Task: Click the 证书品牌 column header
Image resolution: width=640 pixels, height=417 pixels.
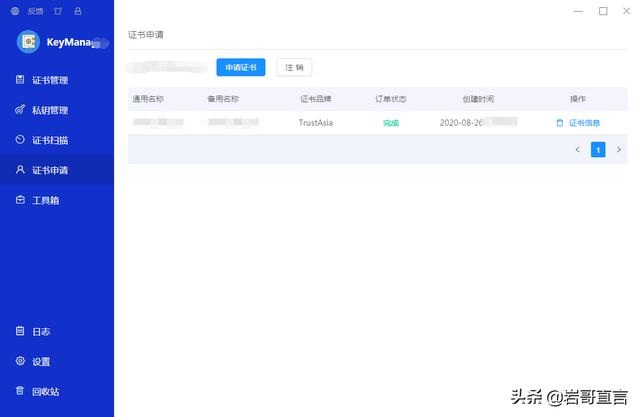Action: 316,99
